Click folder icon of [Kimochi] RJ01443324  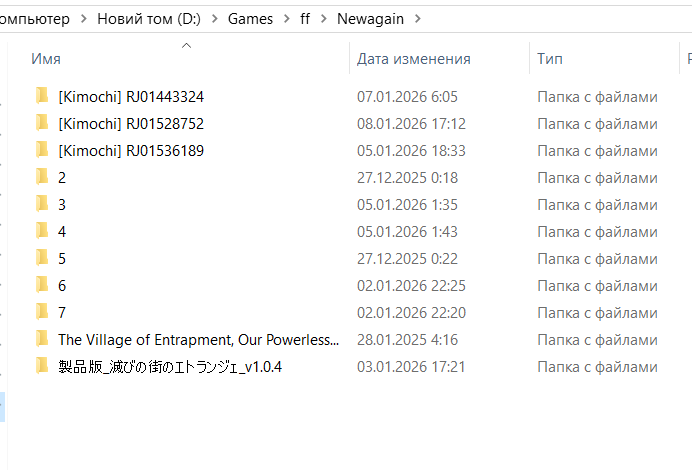42,96
